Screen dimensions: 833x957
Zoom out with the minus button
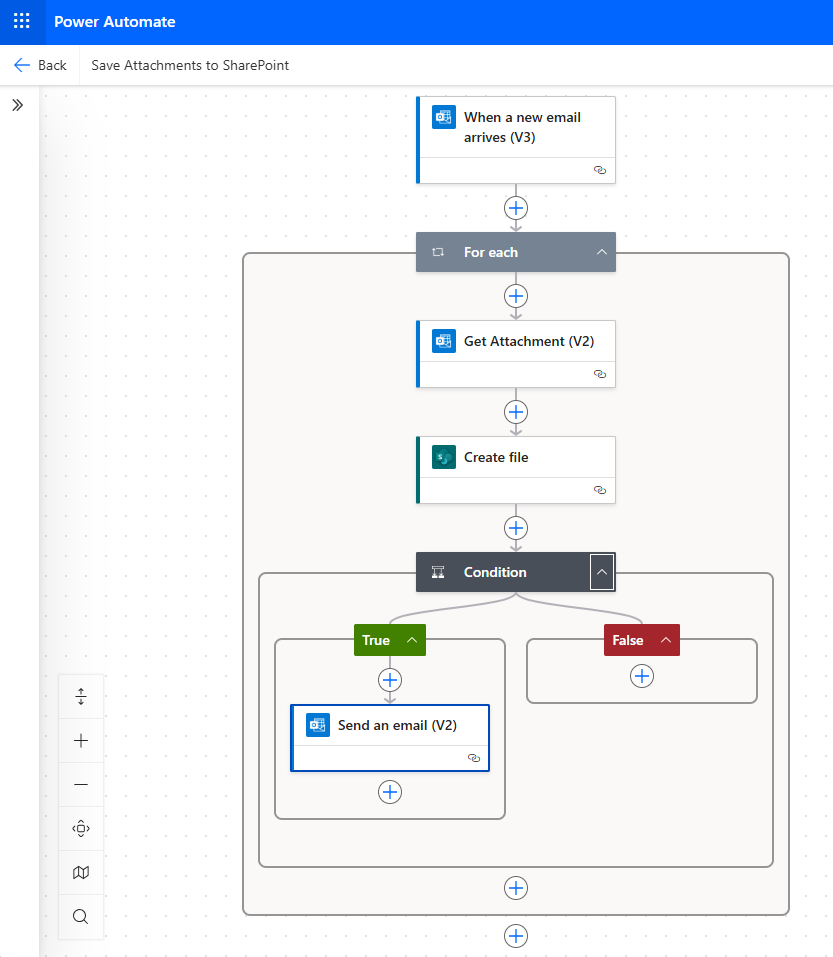pos(80,784)
